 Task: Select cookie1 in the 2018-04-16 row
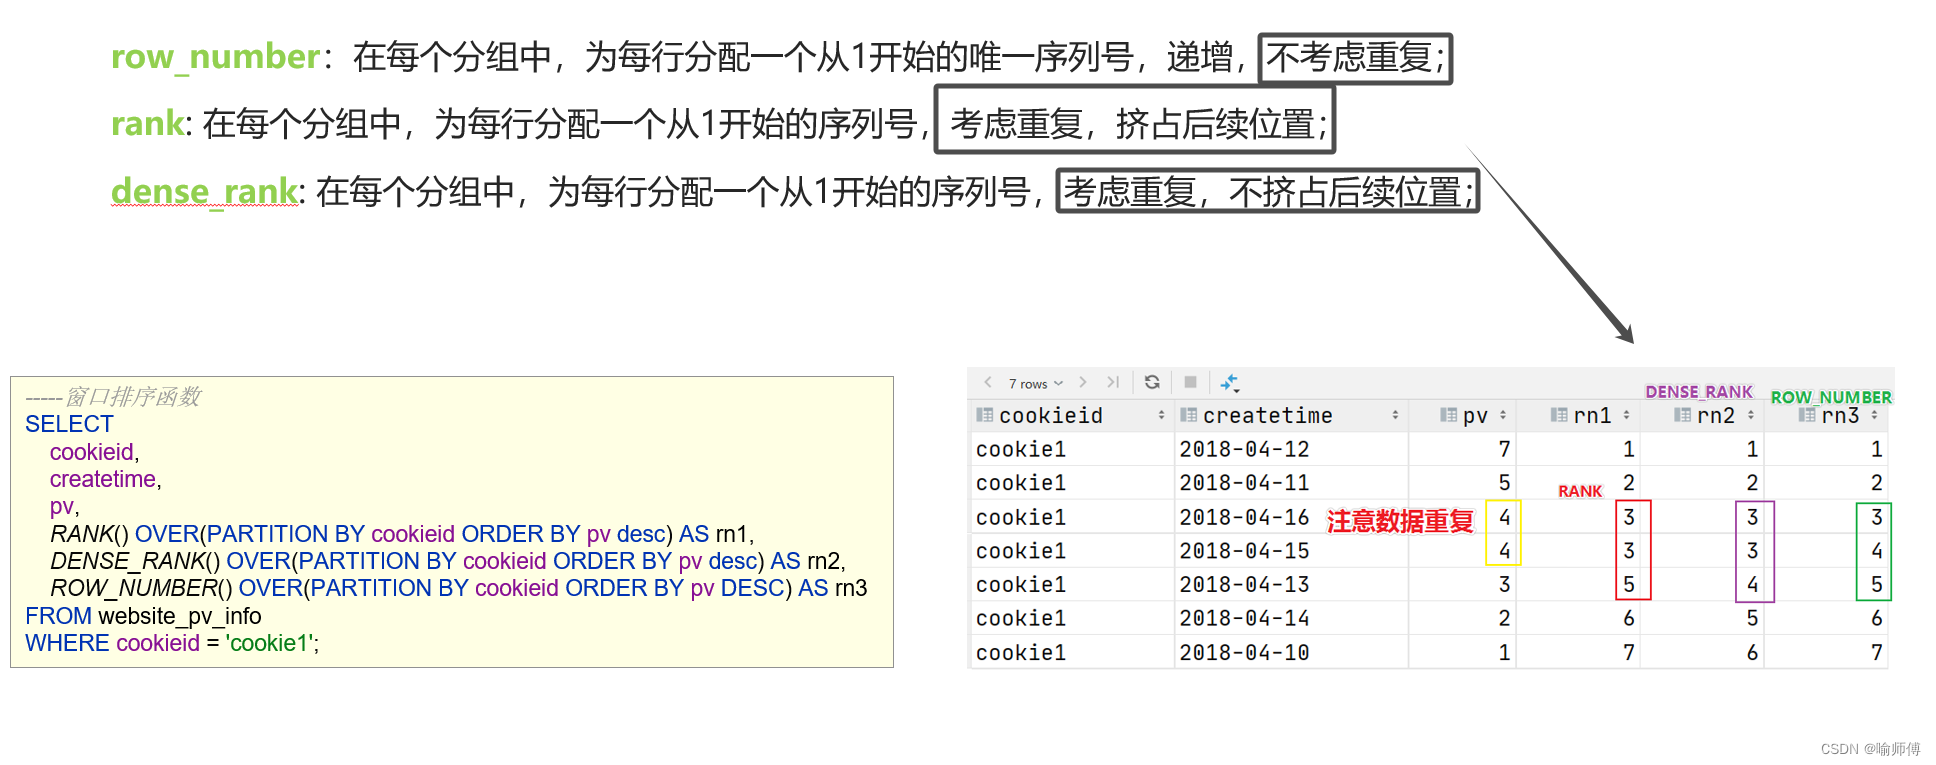1021,517
